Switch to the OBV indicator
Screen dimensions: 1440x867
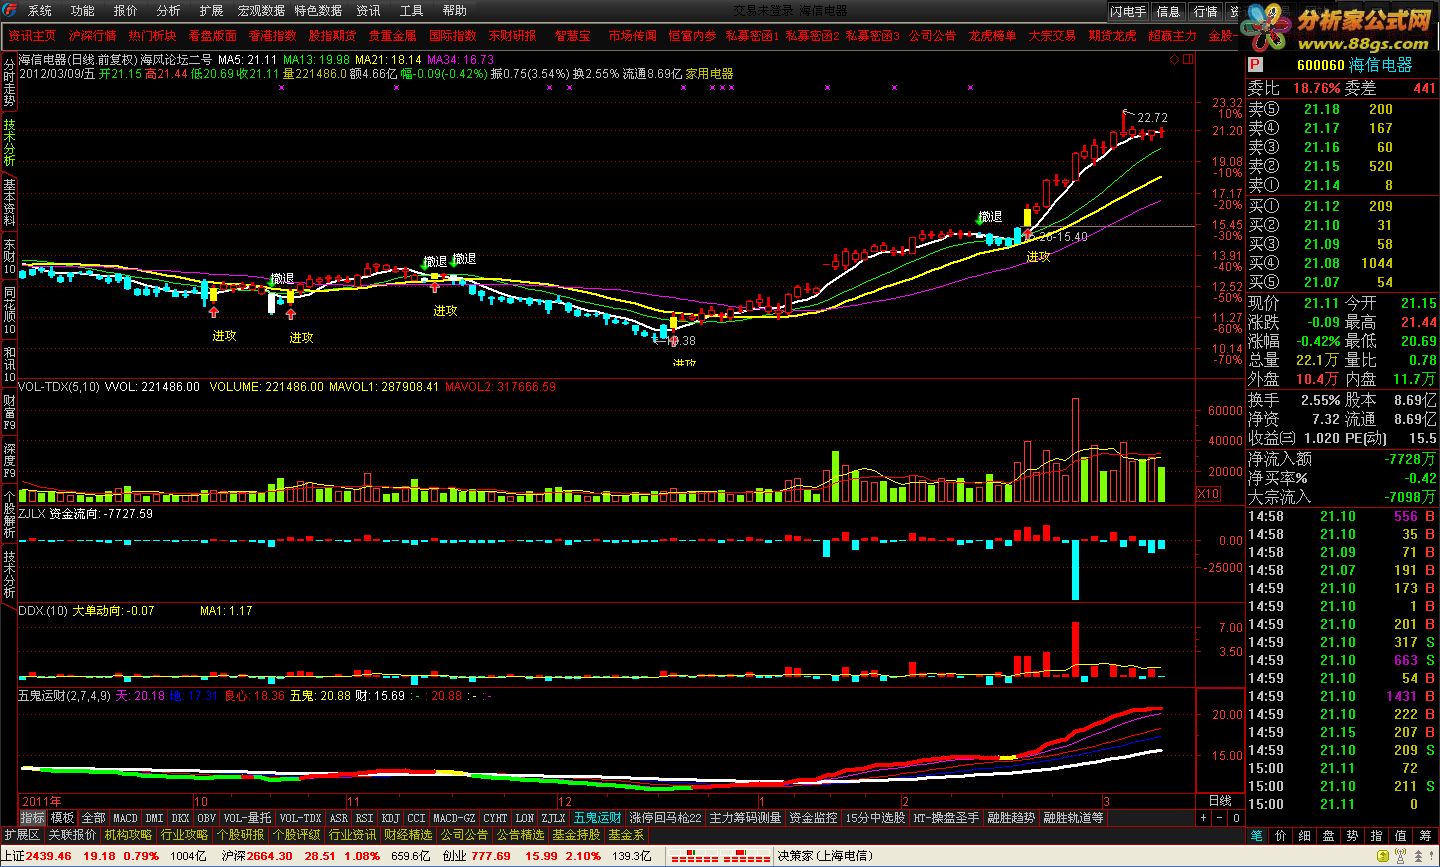[206, 818]
